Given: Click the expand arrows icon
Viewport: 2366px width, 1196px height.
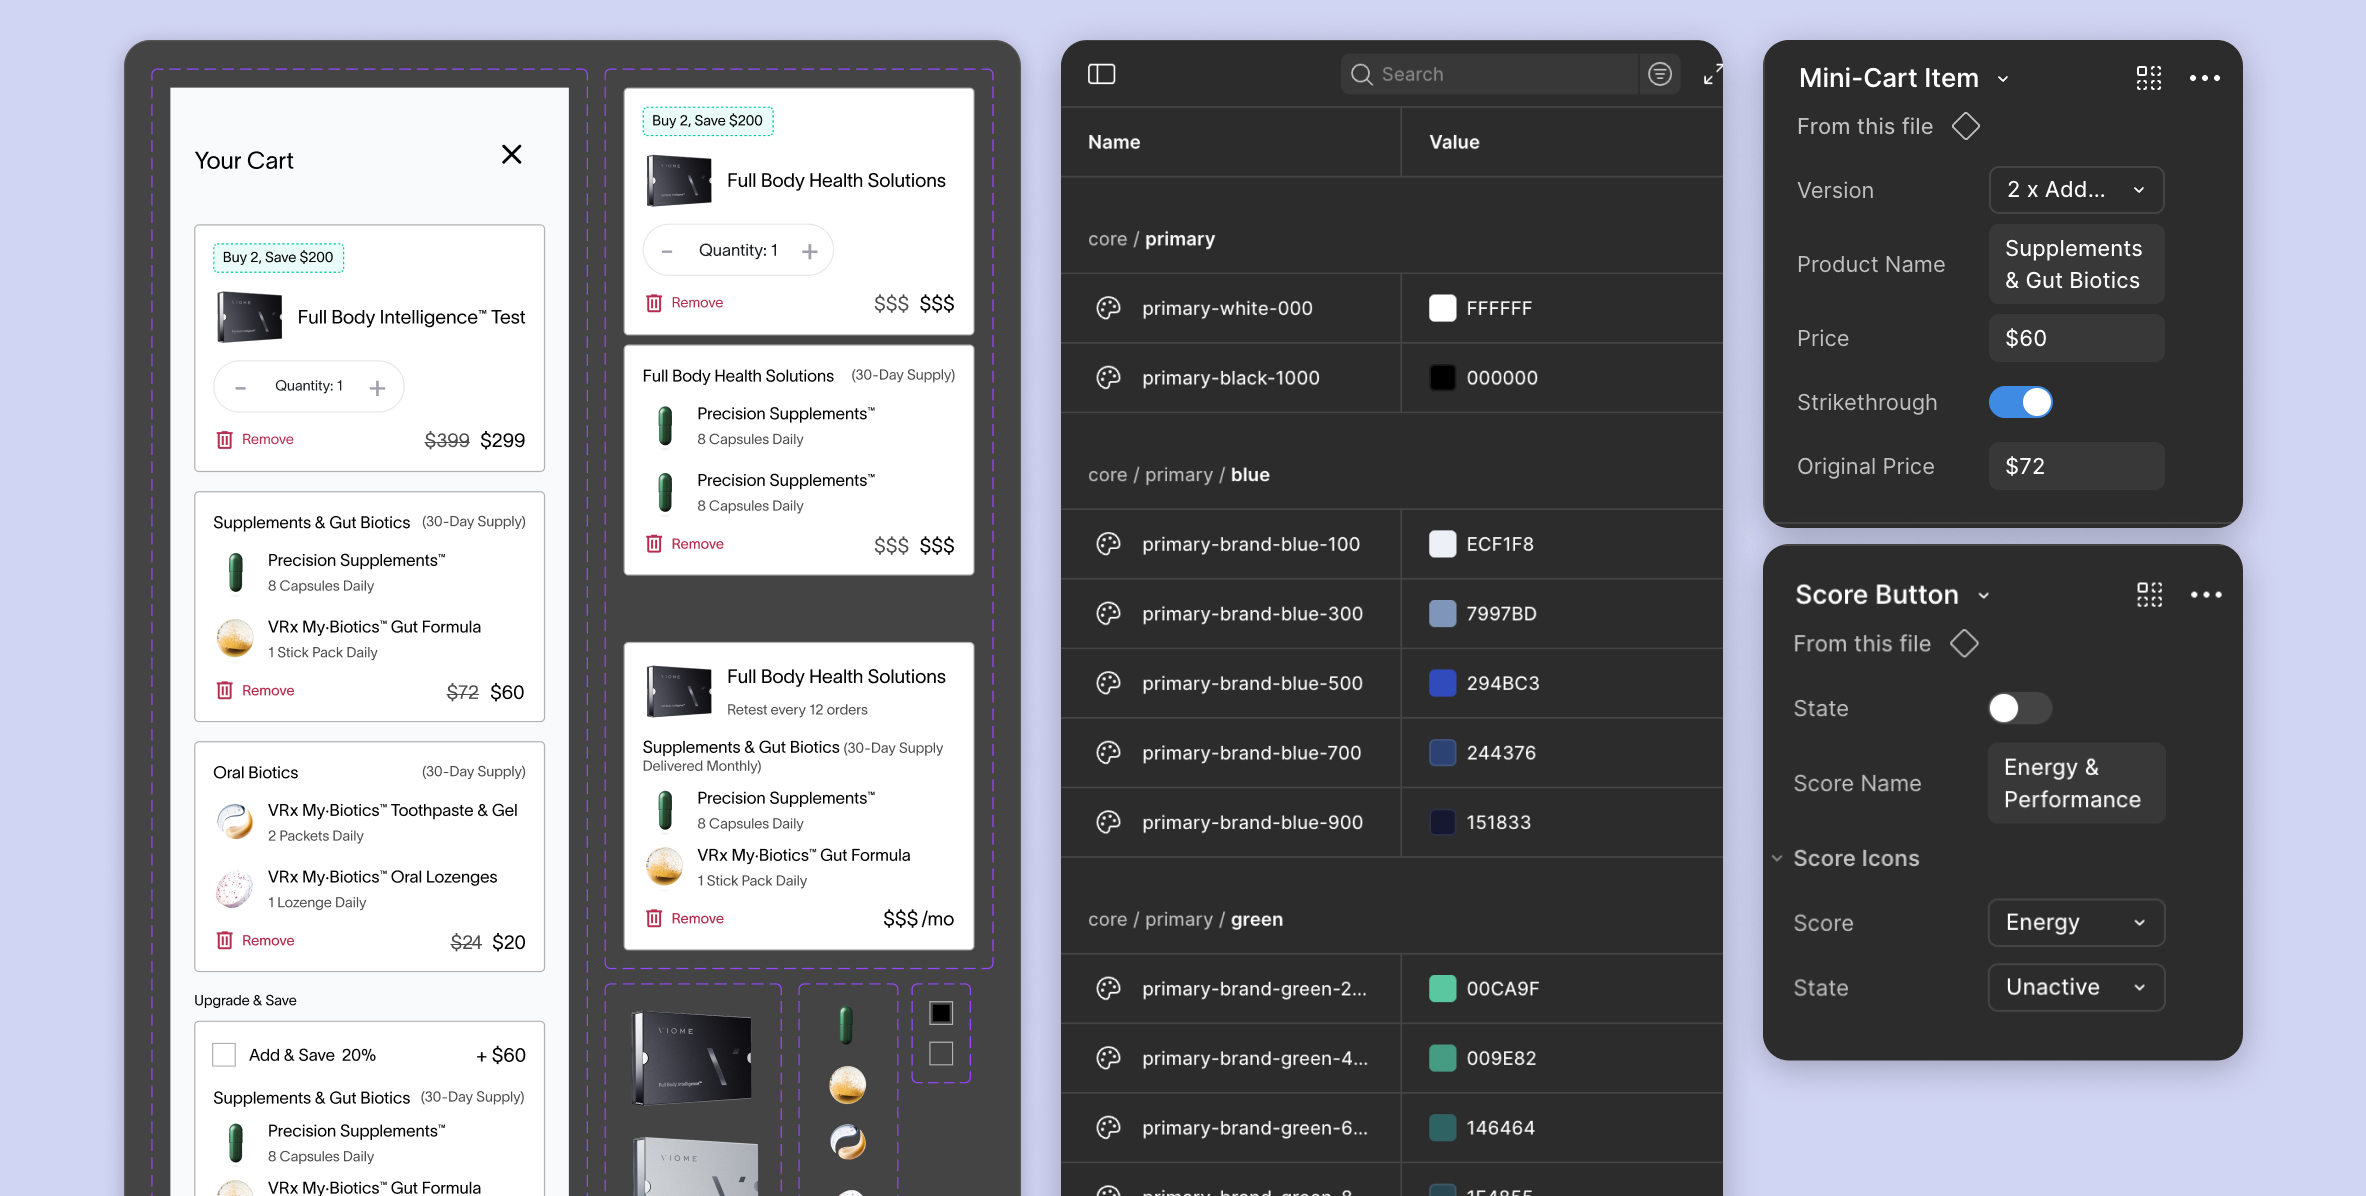Looking at the screenshot, I should click(1712, 74).
